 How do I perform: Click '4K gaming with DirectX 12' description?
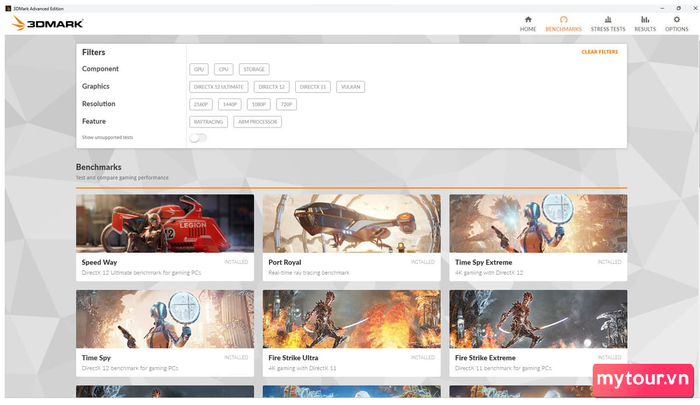[489, 272]
